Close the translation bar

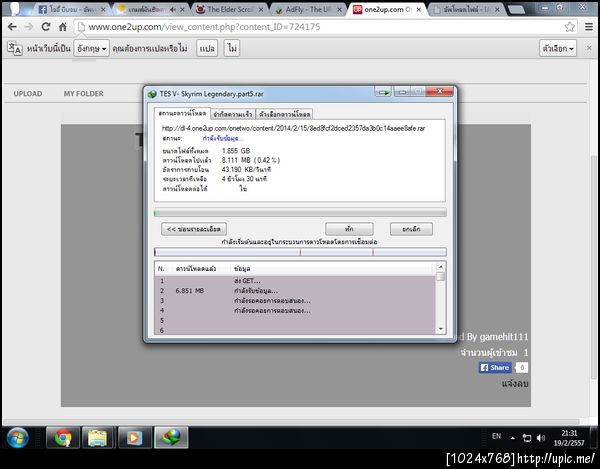[x=589, y=48]
